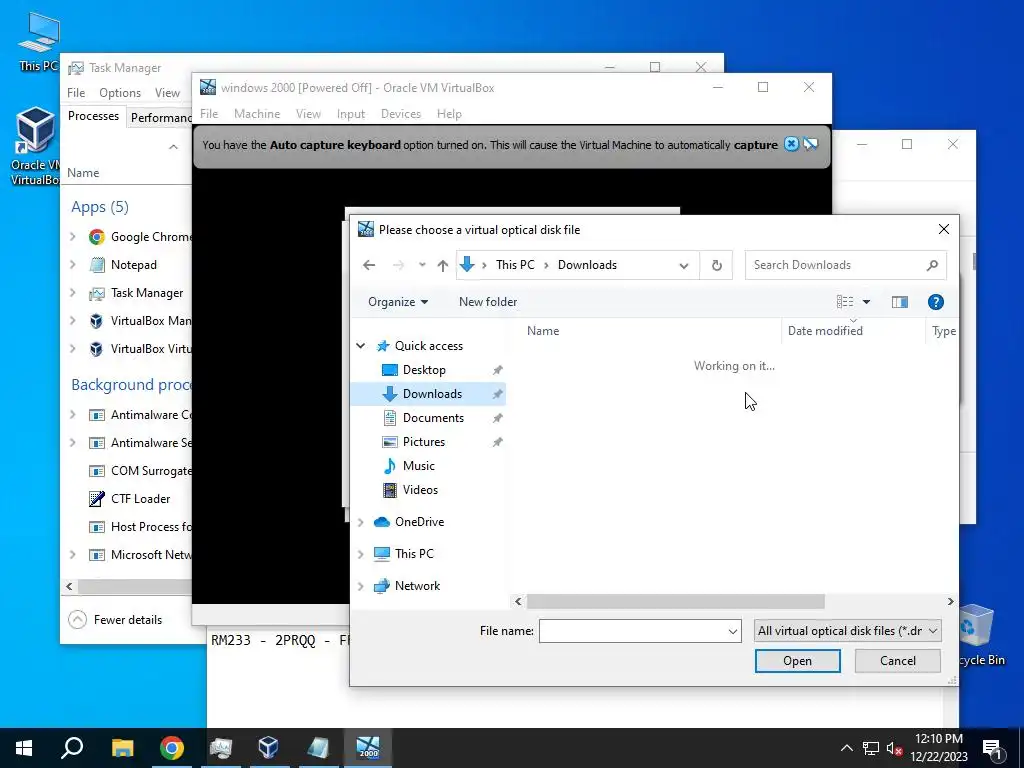Open the file type filter dropdown
The width and height of the screenshot is (1024, 768).
(x=848, y=631)
